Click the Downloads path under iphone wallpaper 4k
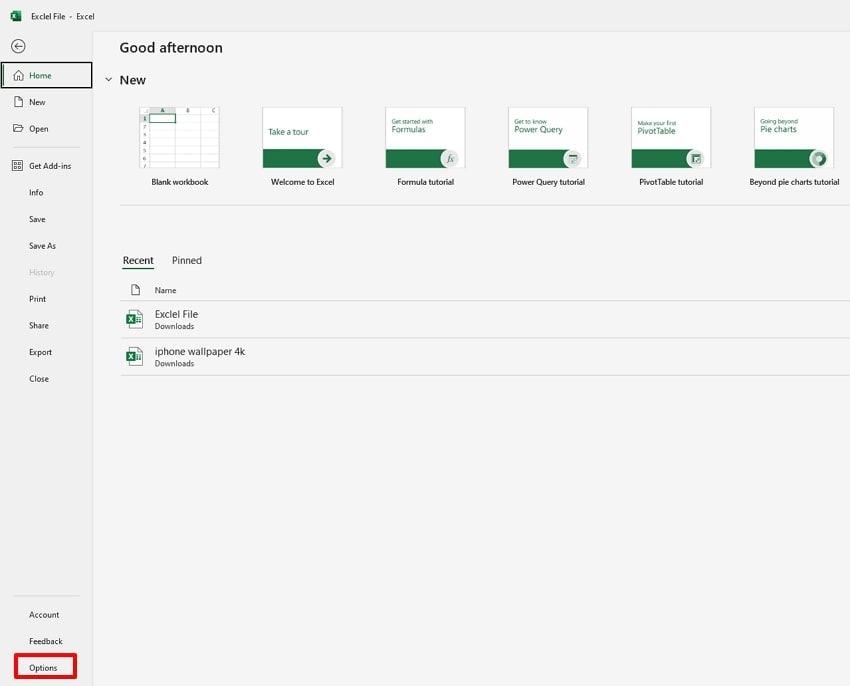This screenshot has height=686, width=850. pyautogui.click(x=174, y=364)
